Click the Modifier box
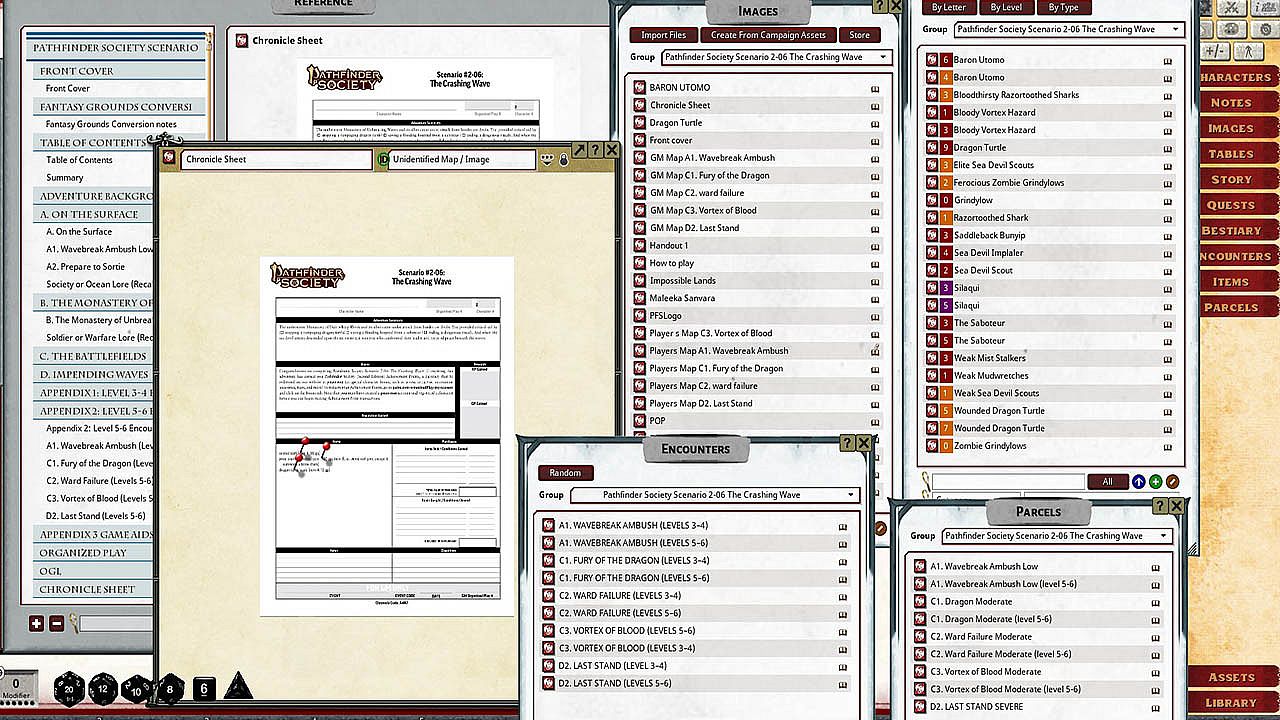 coord(16,688)
